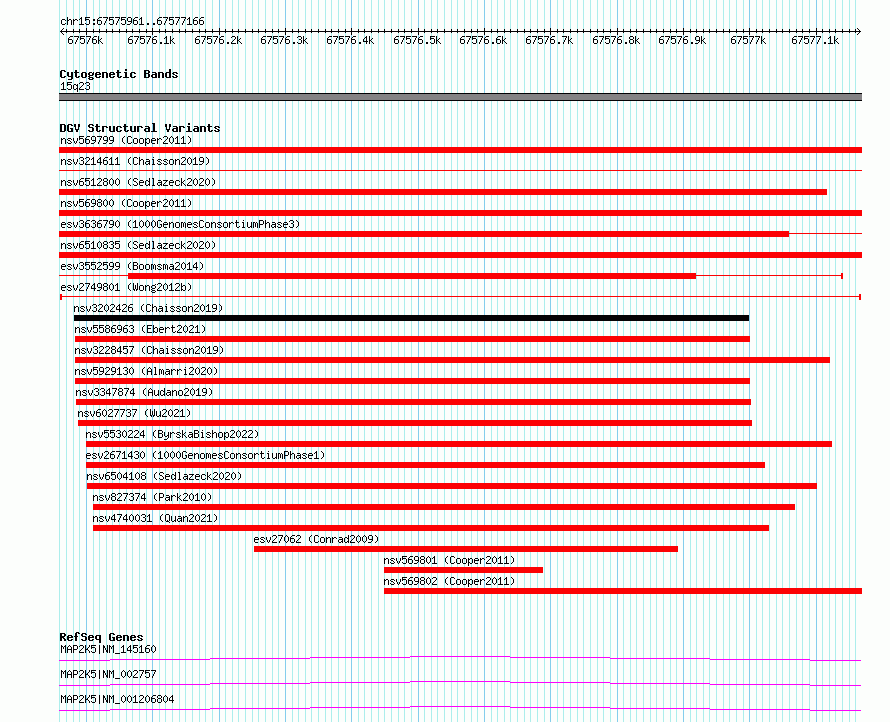The width and height of the screenshot is (890, 722).
Task: Select the black nsv3202426 variant bar
Action: (x=411, y=318)
